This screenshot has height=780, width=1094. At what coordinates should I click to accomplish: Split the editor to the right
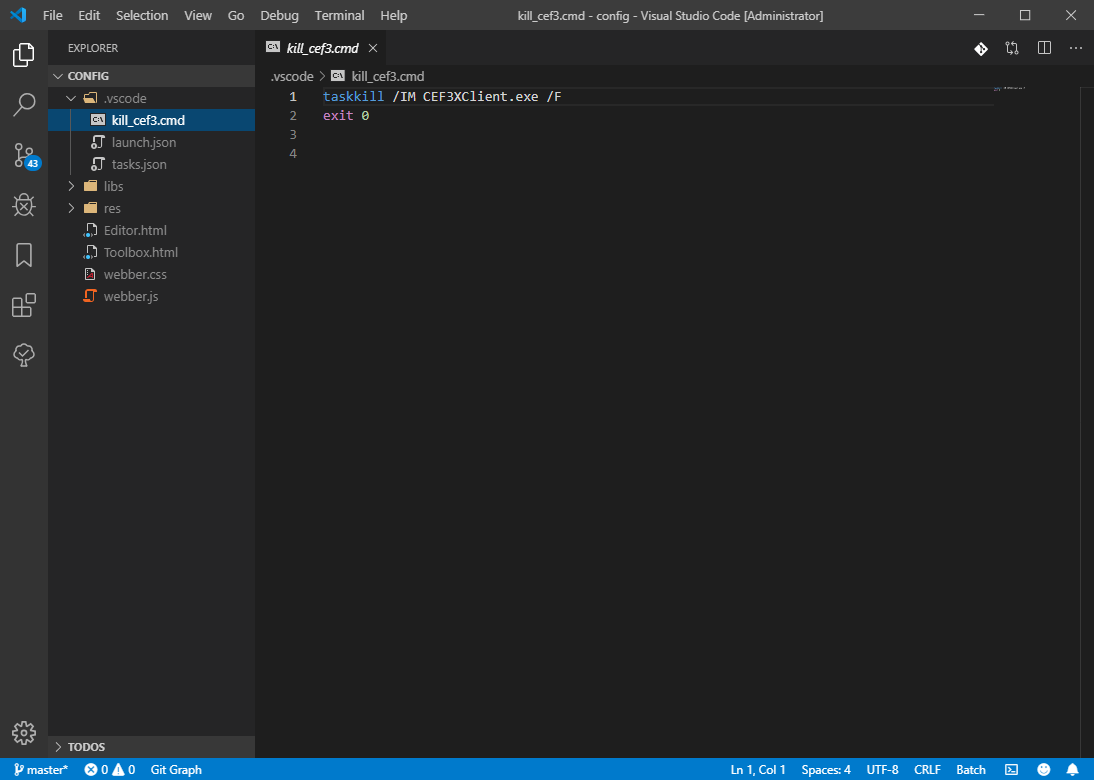click(1044, 48)
